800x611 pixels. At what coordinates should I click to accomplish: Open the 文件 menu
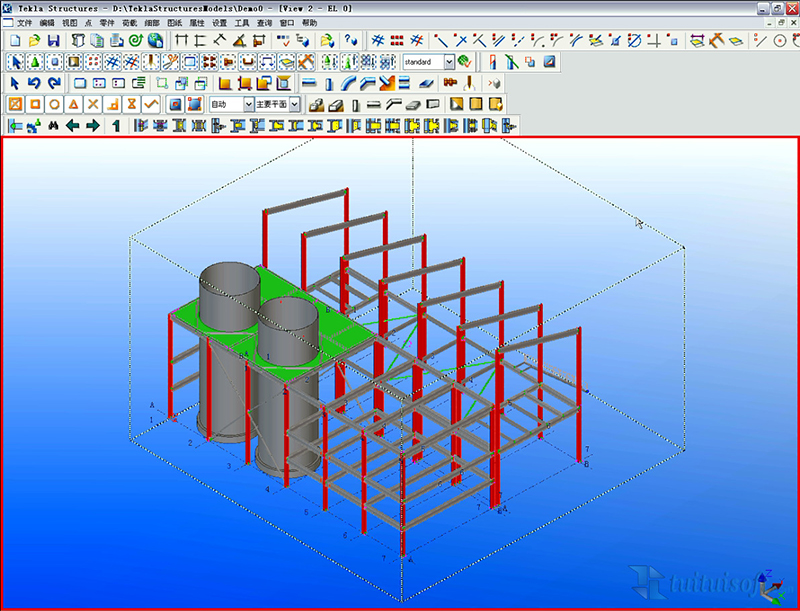(24, 22)
